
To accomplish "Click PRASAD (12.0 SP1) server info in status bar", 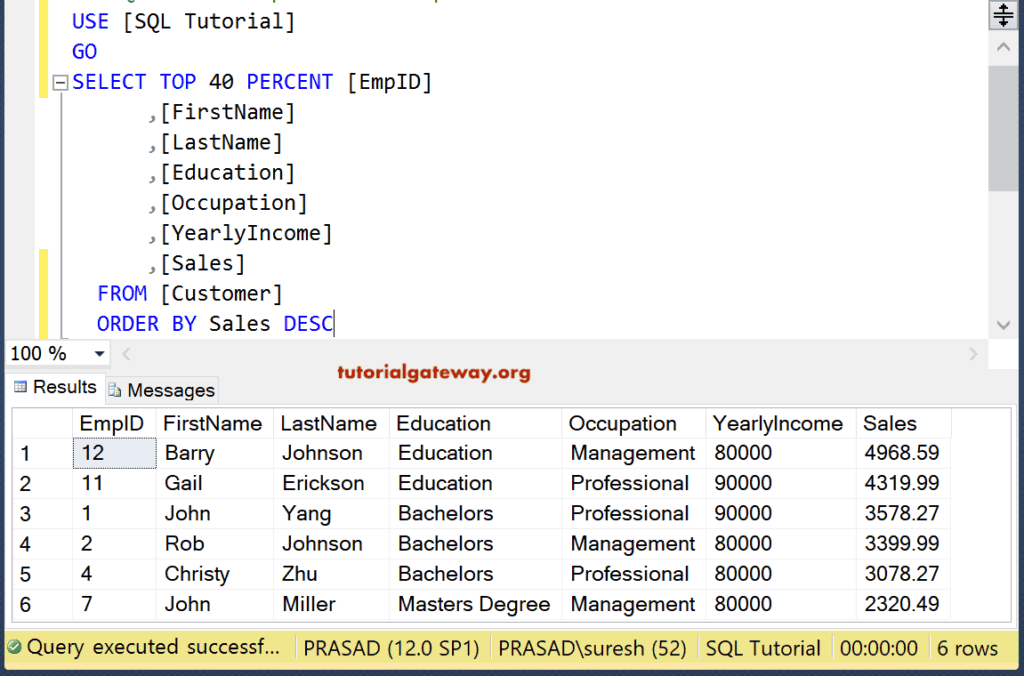I will click(391, 647).
